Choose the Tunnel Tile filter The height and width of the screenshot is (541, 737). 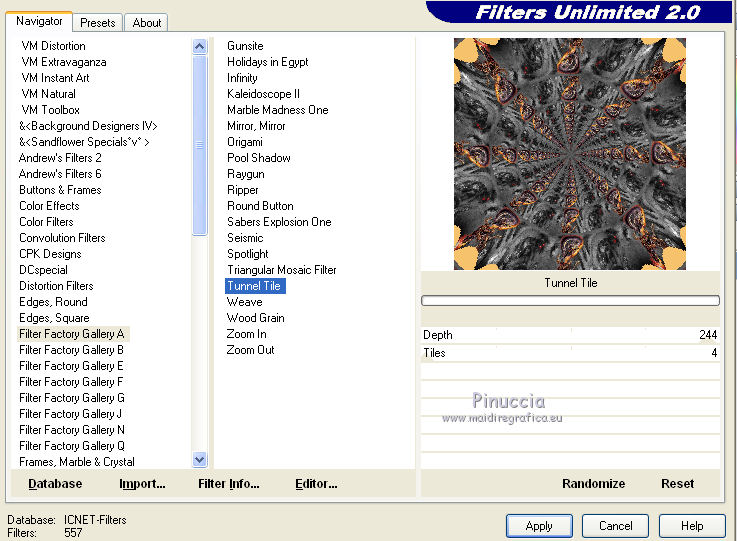coord(255,286)
